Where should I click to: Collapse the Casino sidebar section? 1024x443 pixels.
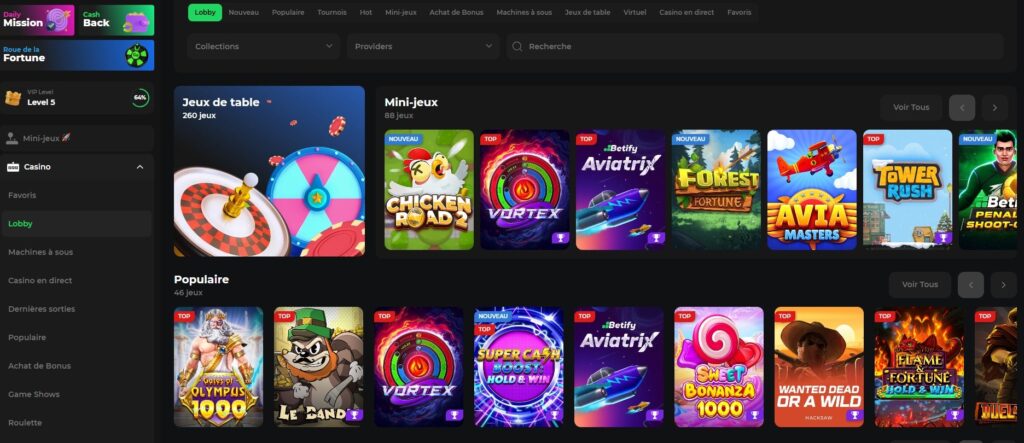pyautogui.click(x=139, y=167)
